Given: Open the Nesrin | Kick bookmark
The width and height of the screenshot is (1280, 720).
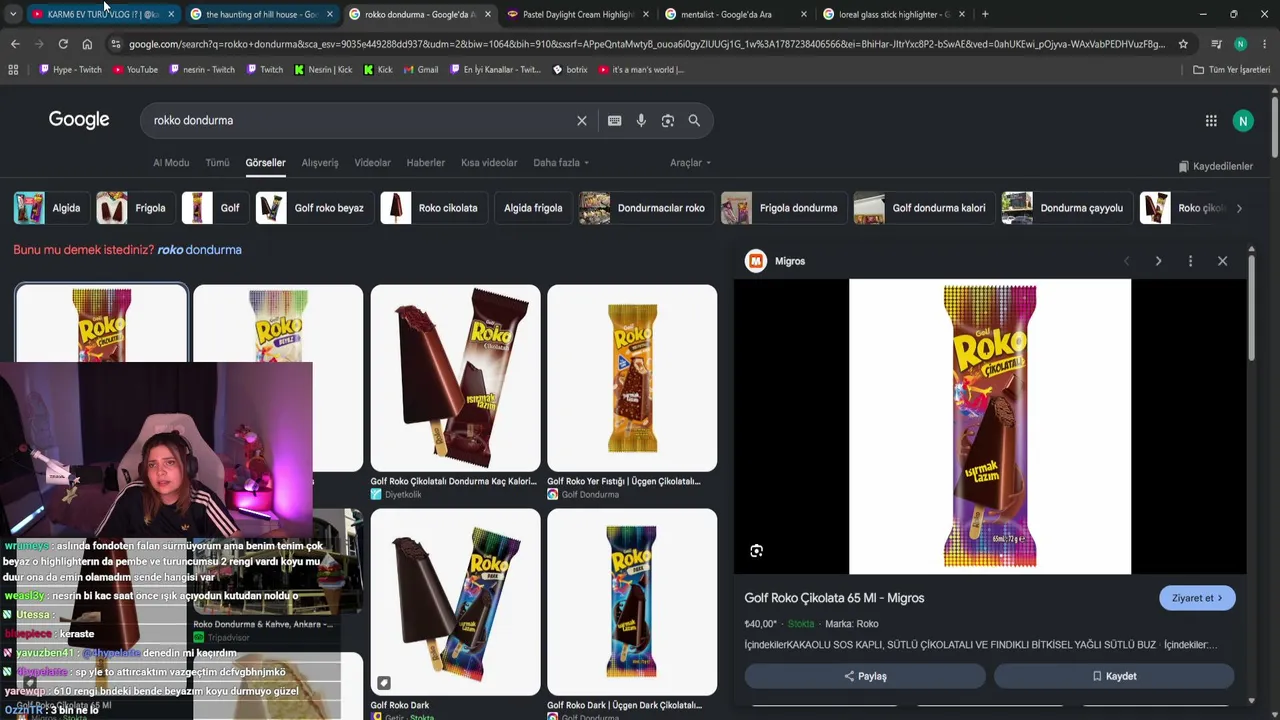Looking at the screenshot, I should point(323,70).
